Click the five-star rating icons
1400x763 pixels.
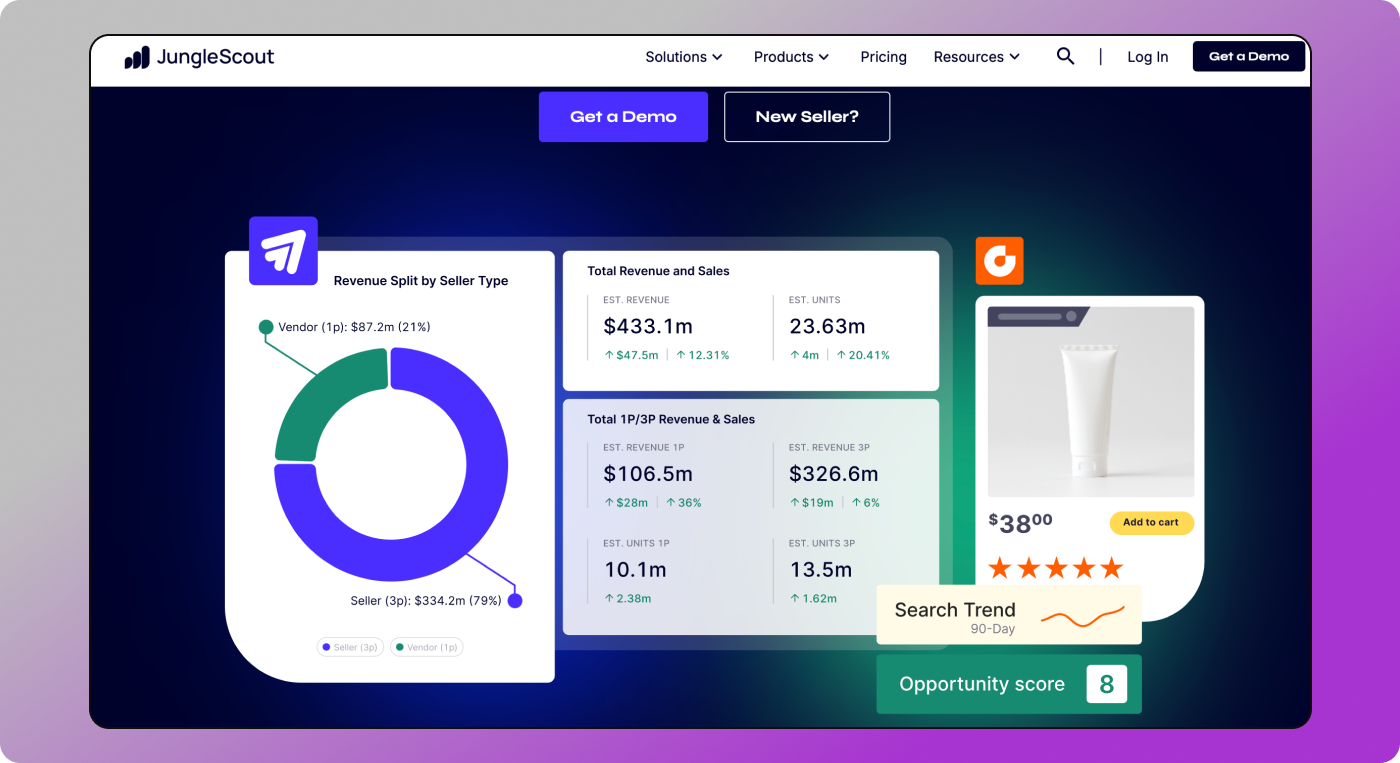coord(1055,569)
